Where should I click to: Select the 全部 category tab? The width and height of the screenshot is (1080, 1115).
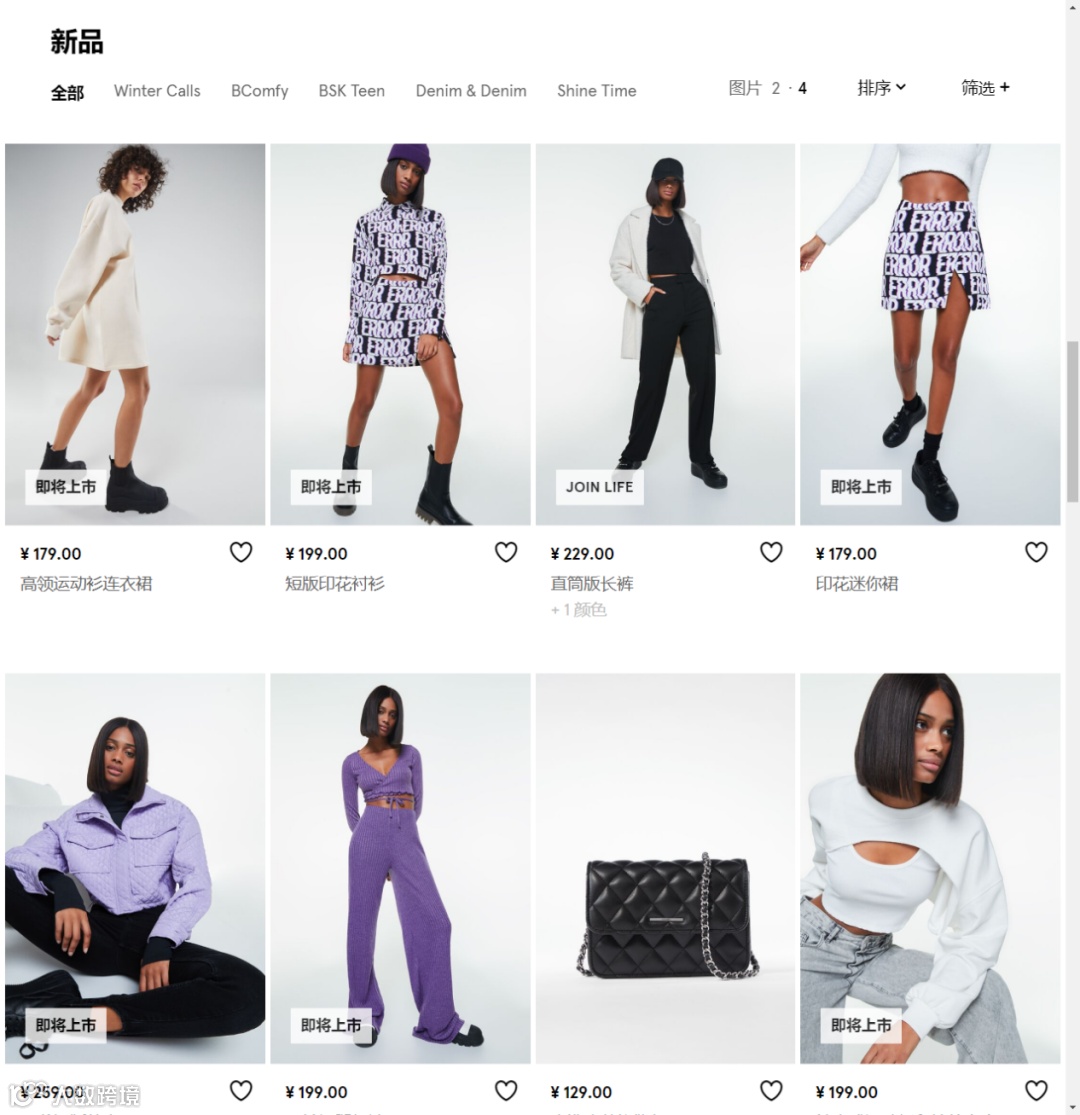[x=68, y=92]
